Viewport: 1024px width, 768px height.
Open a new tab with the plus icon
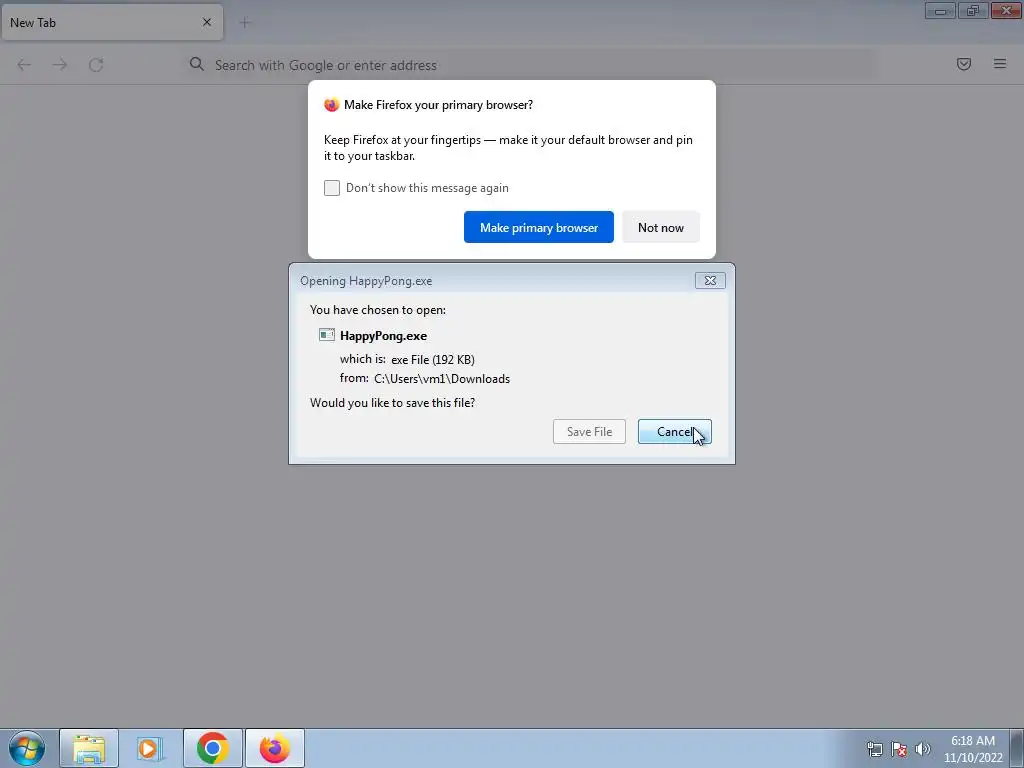coord(245,23)
